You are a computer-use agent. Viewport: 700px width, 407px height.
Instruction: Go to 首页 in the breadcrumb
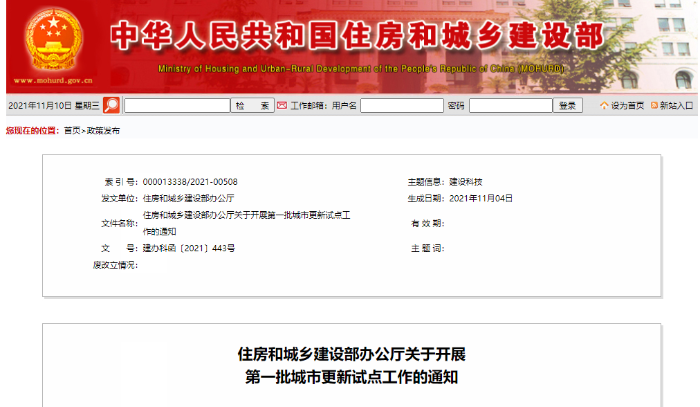71,130
